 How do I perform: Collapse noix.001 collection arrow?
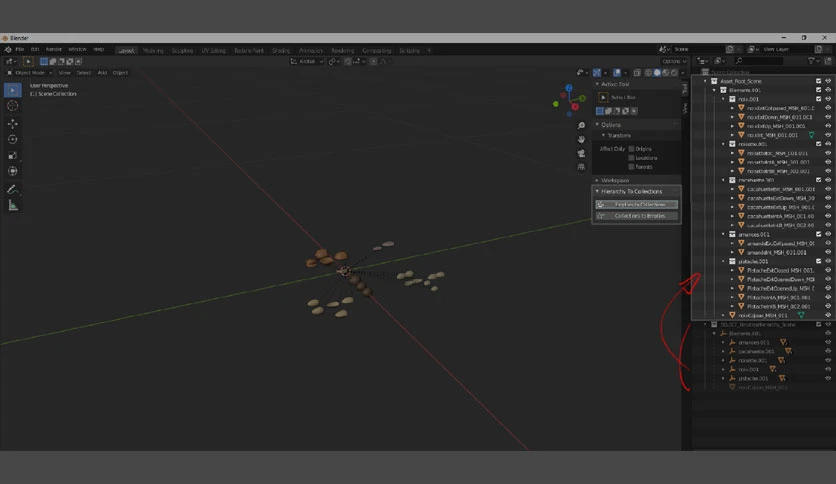[724, 99]
